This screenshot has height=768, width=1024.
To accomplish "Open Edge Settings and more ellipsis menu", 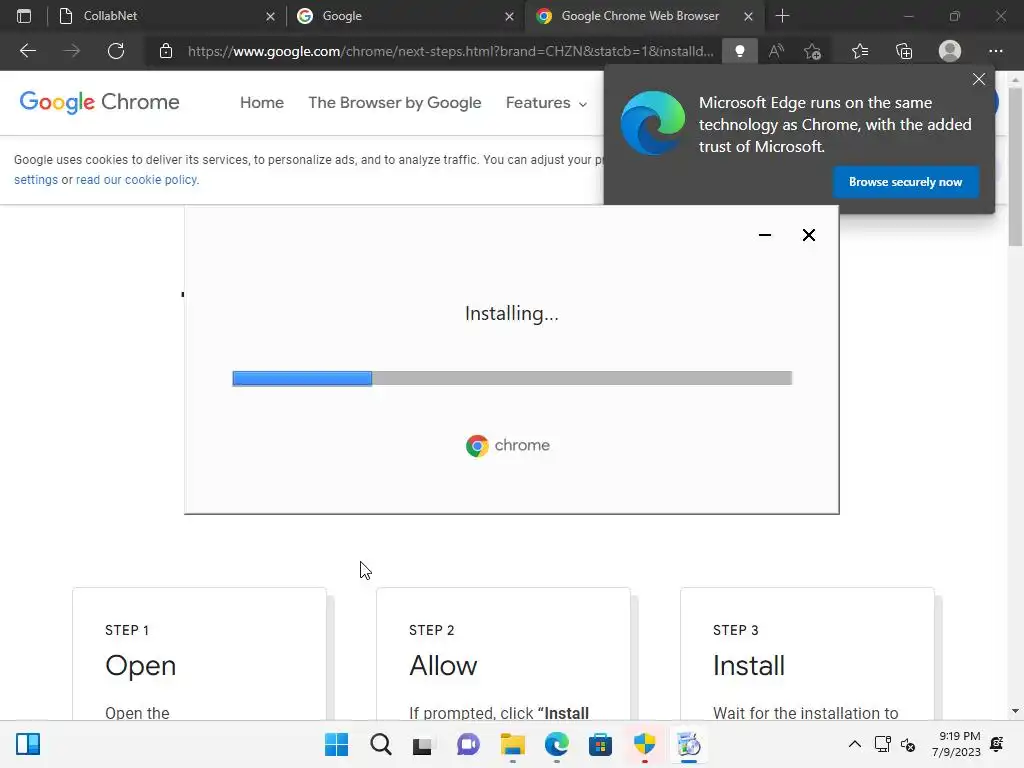I will (995, 51).
